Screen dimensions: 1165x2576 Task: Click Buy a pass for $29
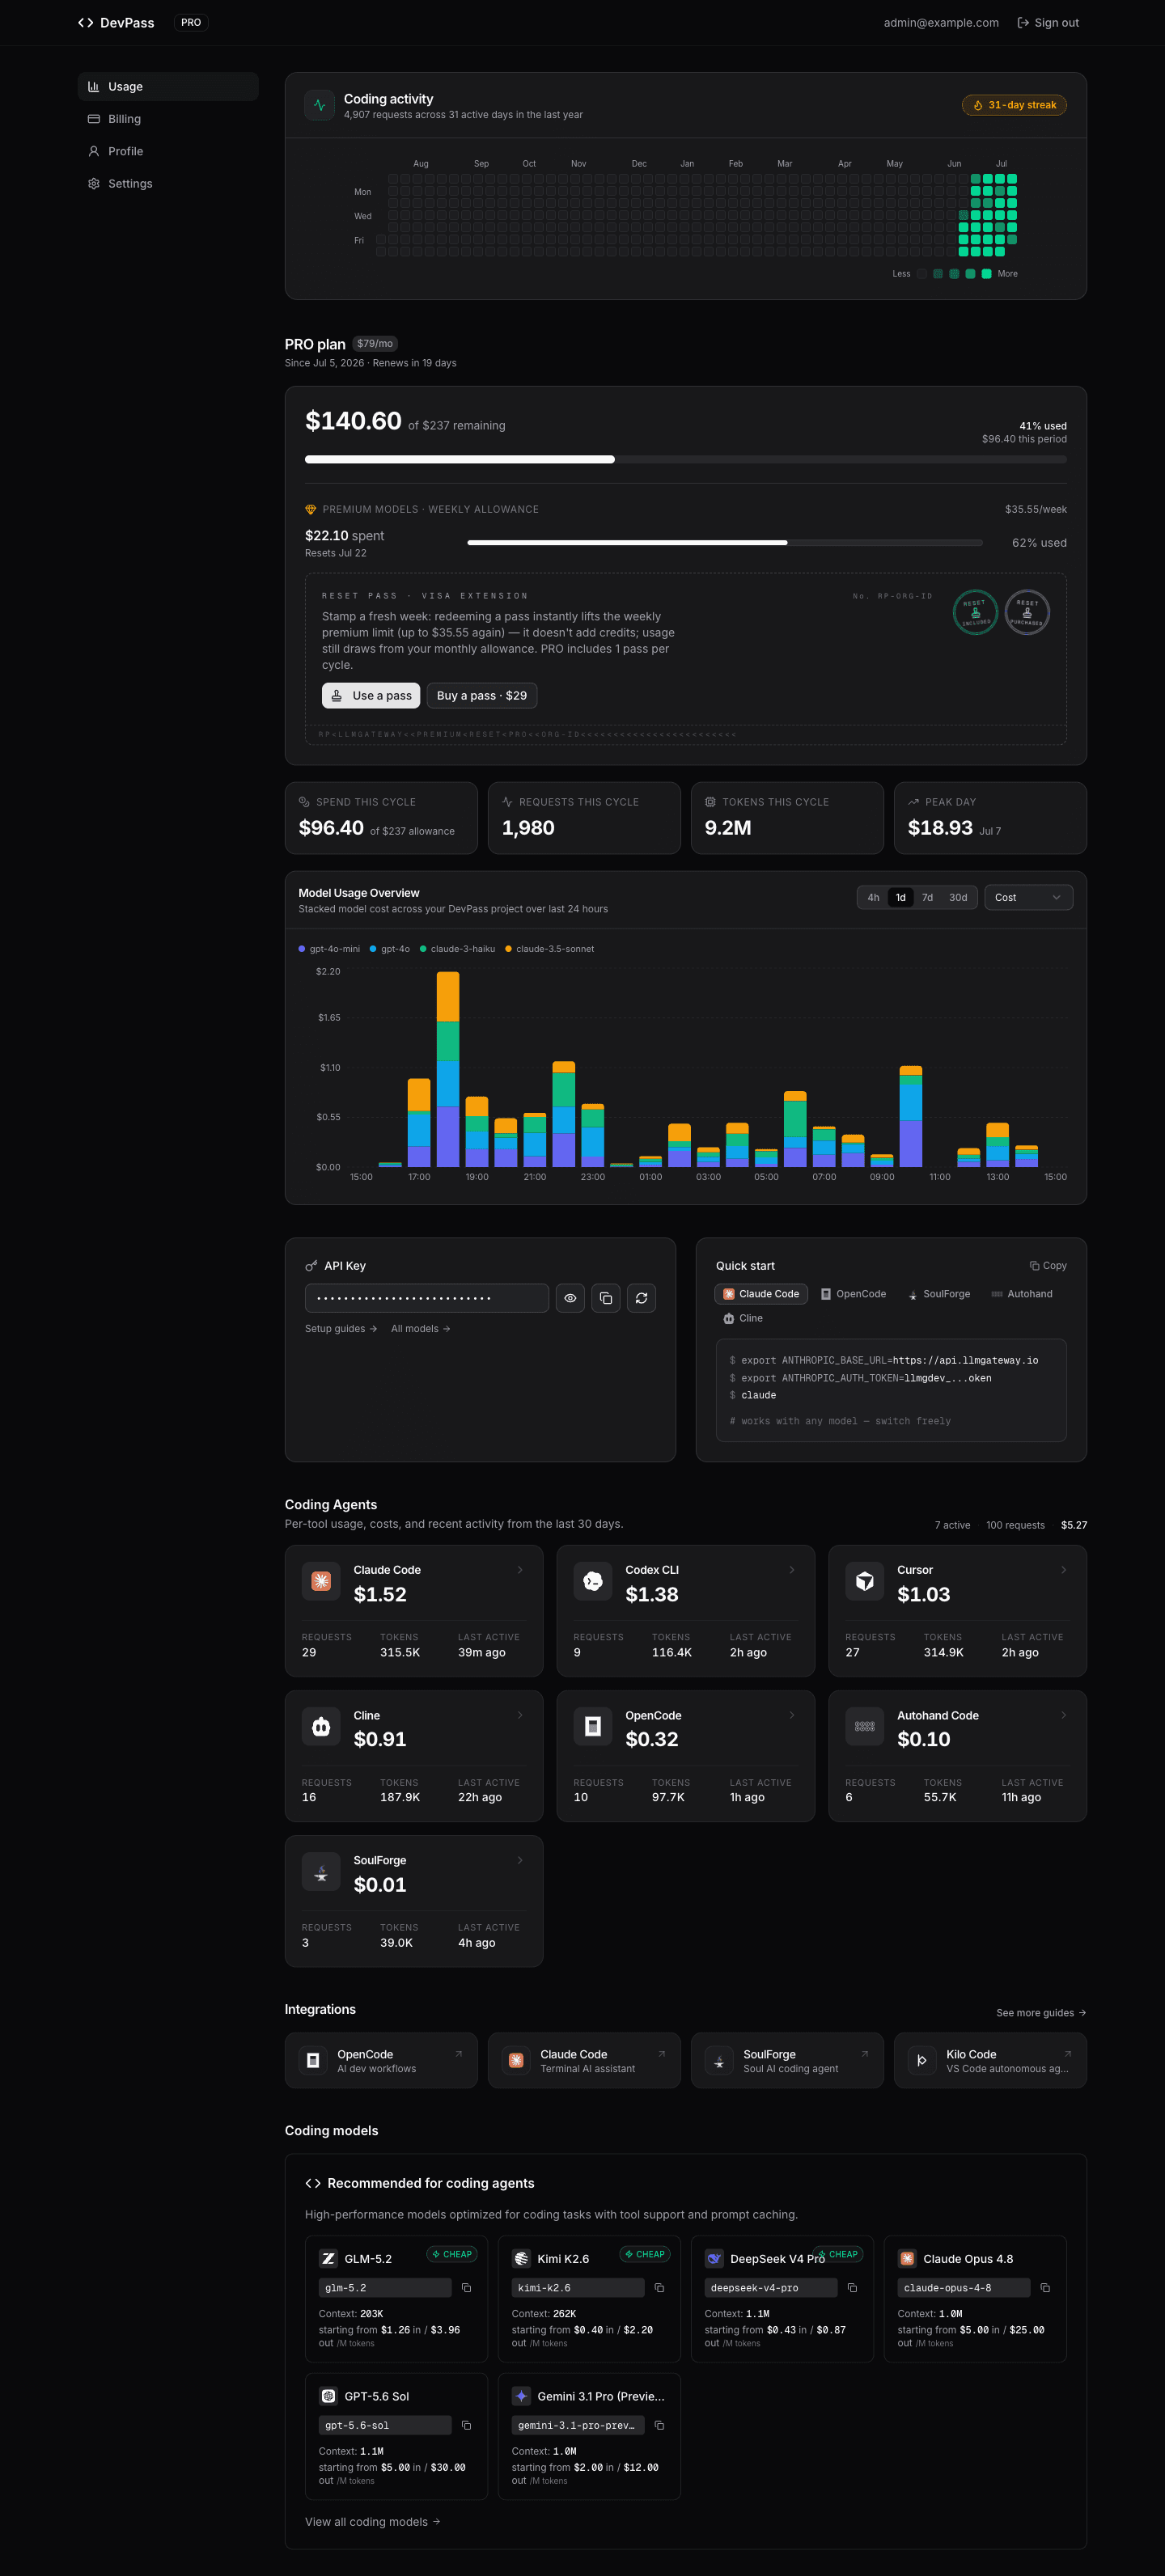482,696
